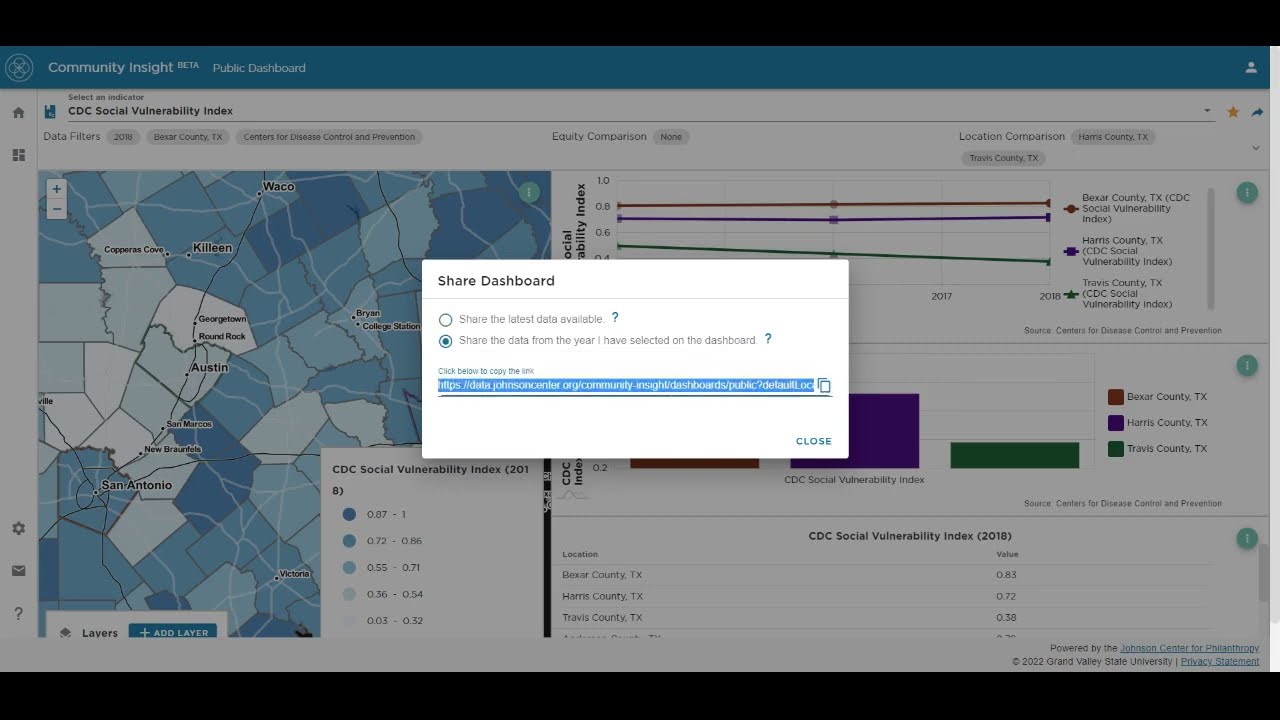The width and height of the screenshot is (1280, 720).
Task: Toggle Travis County line chart legend entry
Action: (x=1128, y=293)
